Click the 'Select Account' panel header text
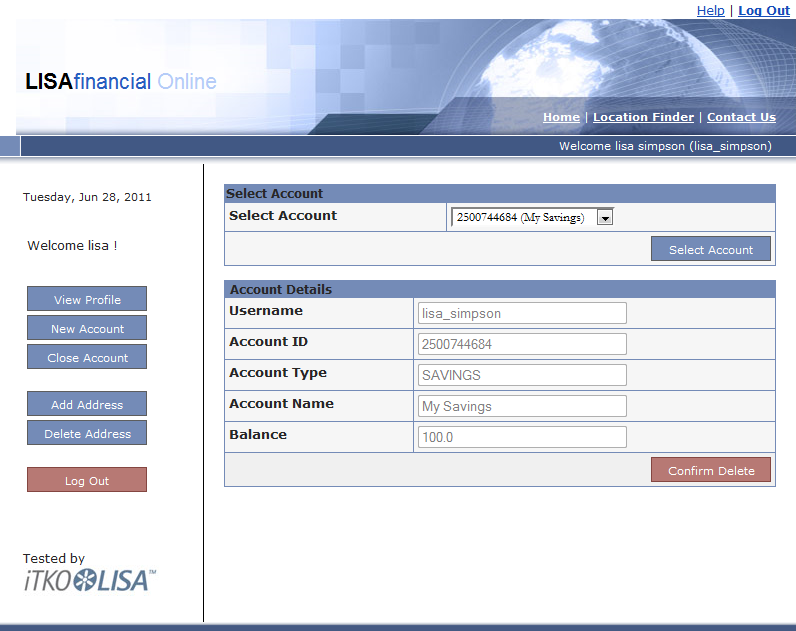 pos(274,193)
